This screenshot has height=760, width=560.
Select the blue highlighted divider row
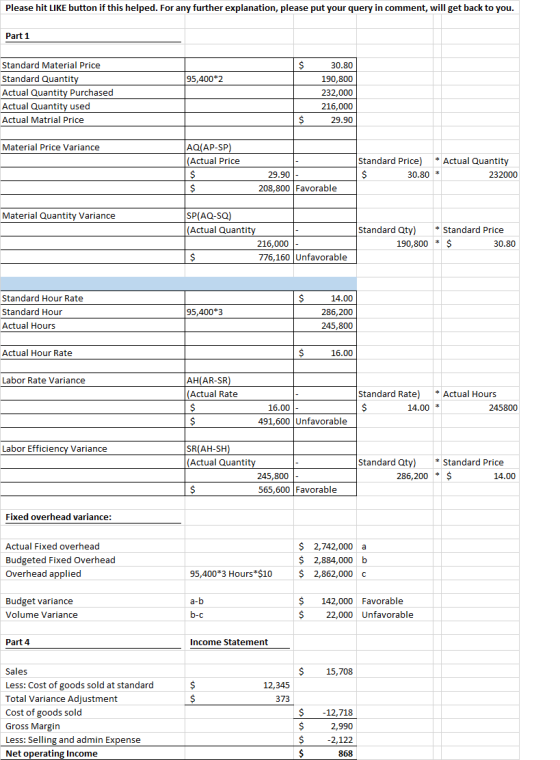[x=178, y=284]
